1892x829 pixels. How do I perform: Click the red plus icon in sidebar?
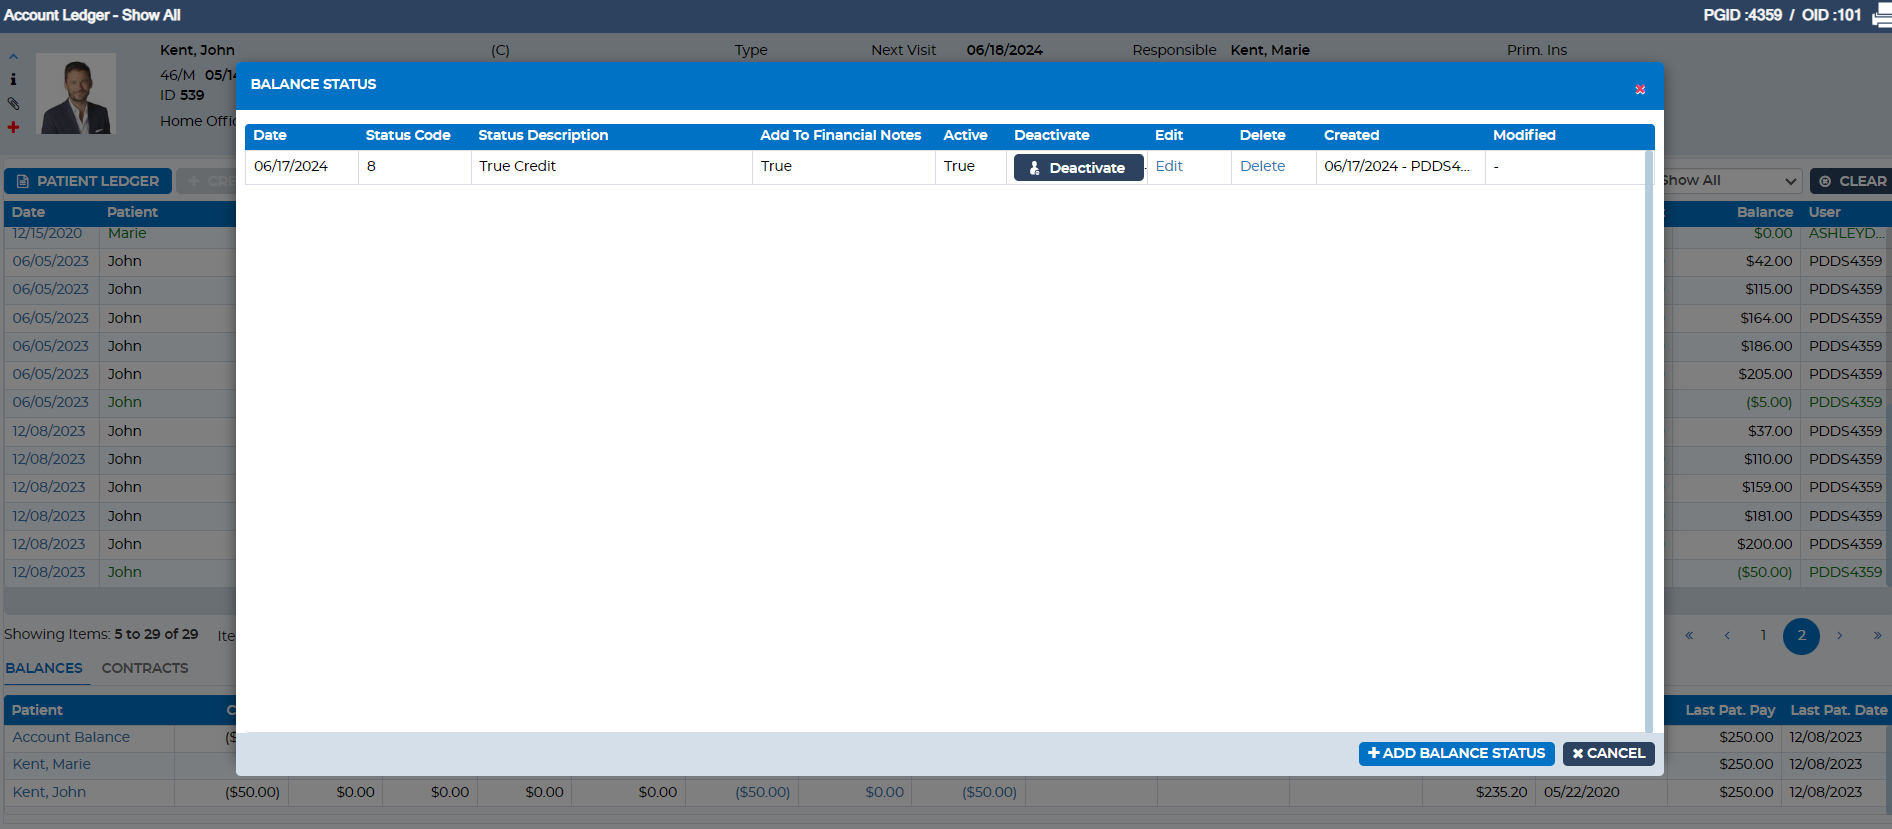tap(13, 127)
